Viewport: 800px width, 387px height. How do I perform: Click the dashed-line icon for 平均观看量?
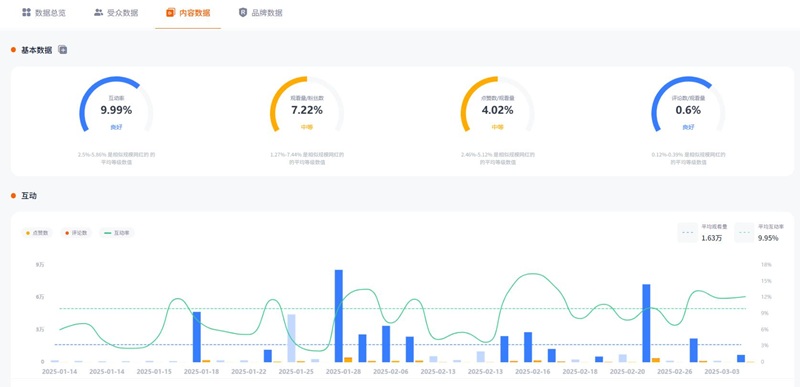[687, 233]
